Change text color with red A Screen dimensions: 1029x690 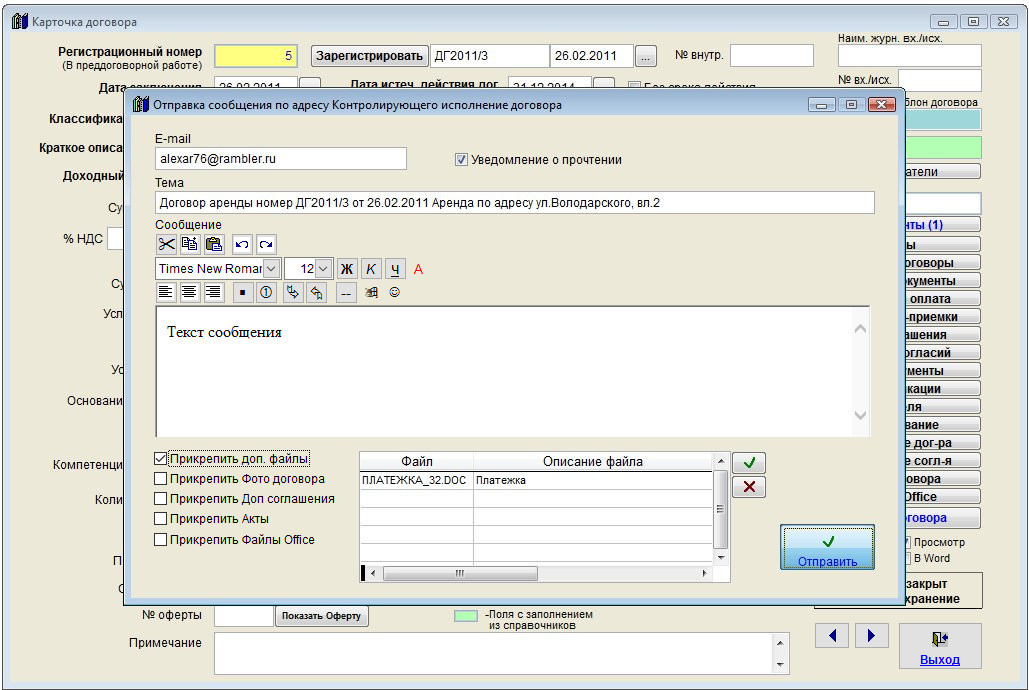click(419, 268)
